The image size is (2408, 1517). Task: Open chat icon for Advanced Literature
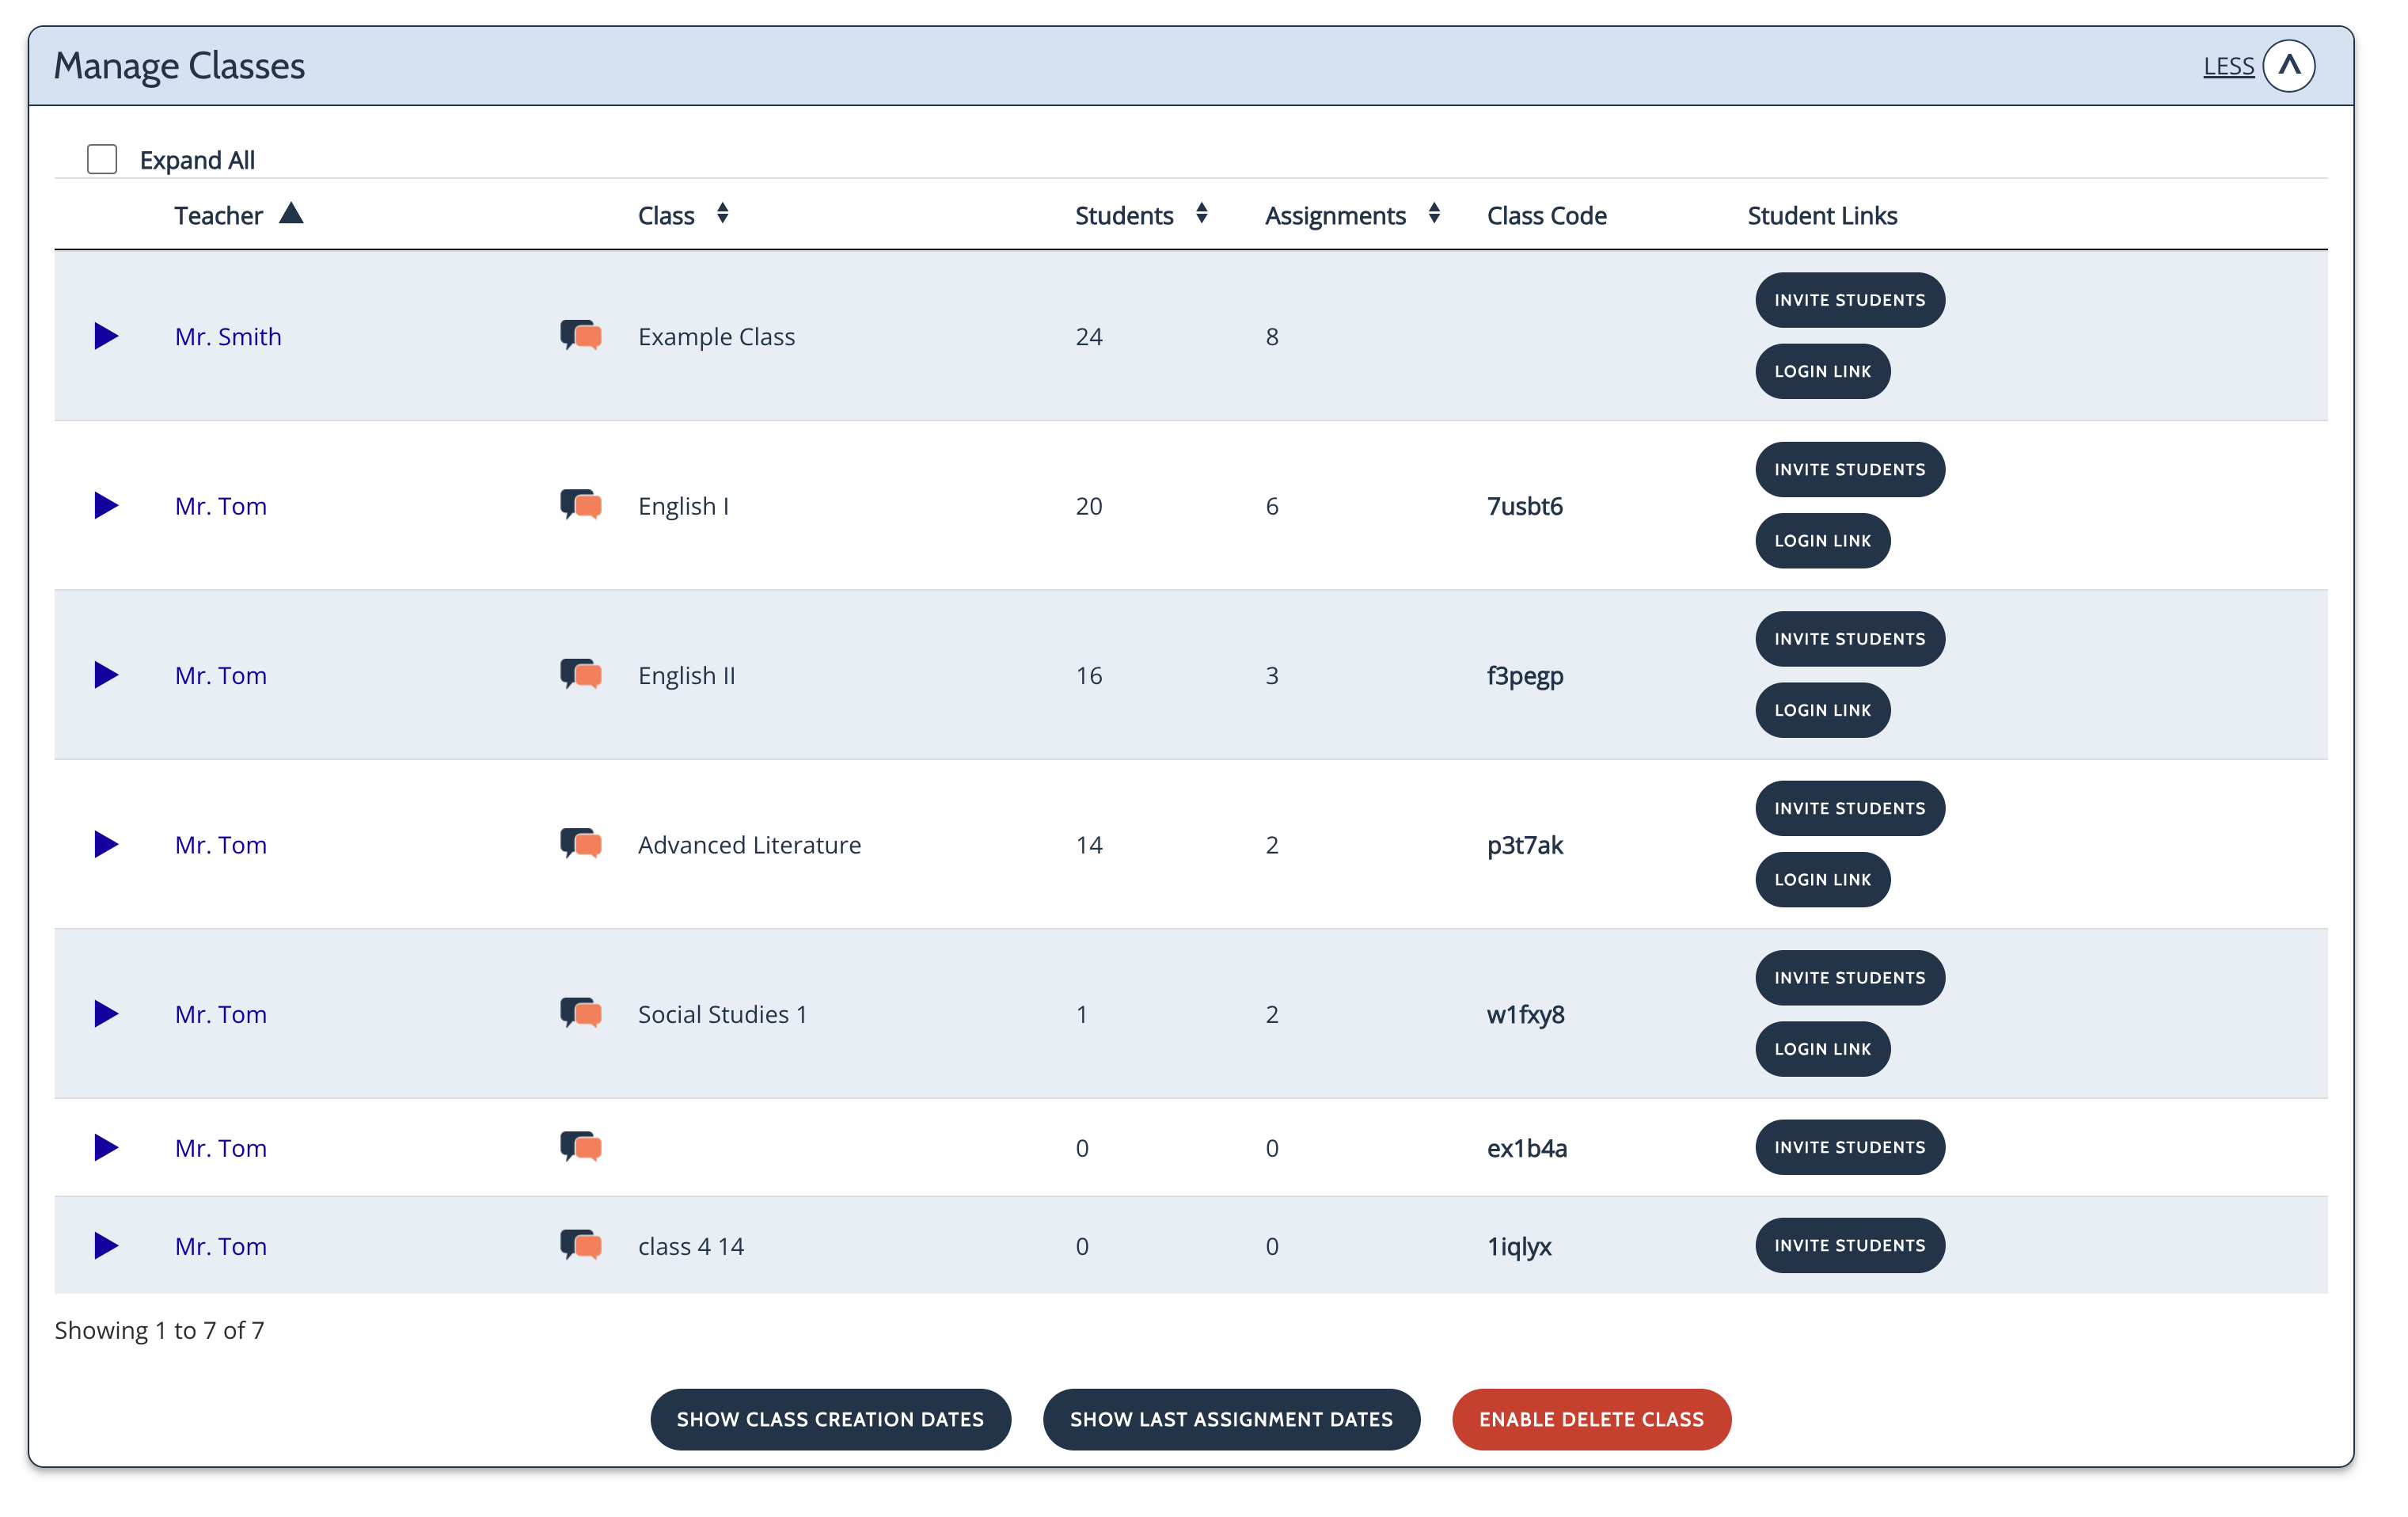(580, 844)
